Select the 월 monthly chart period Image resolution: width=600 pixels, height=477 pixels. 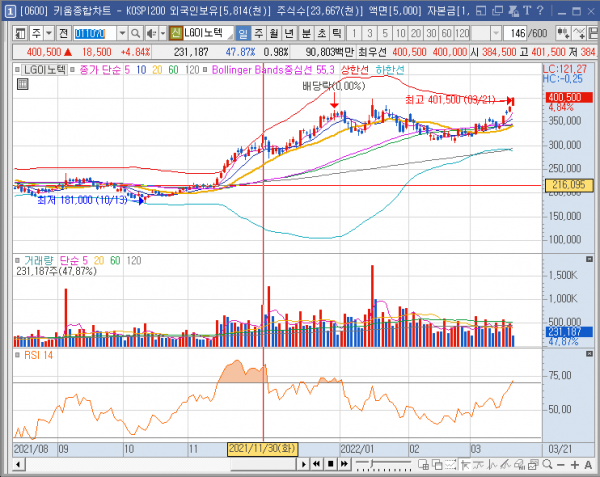point(274,34)
